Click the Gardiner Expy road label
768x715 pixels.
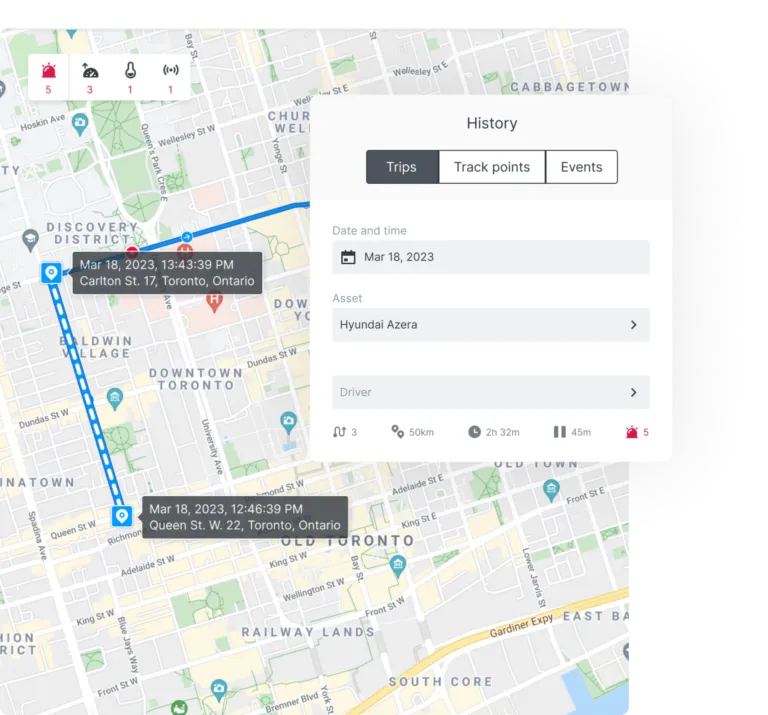tap(521, 626)
